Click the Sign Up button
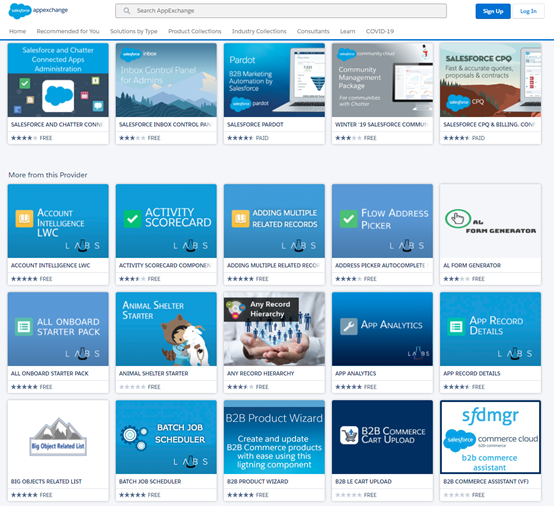The width and height of the screenshot is (554, 506). tap(493, 11)
